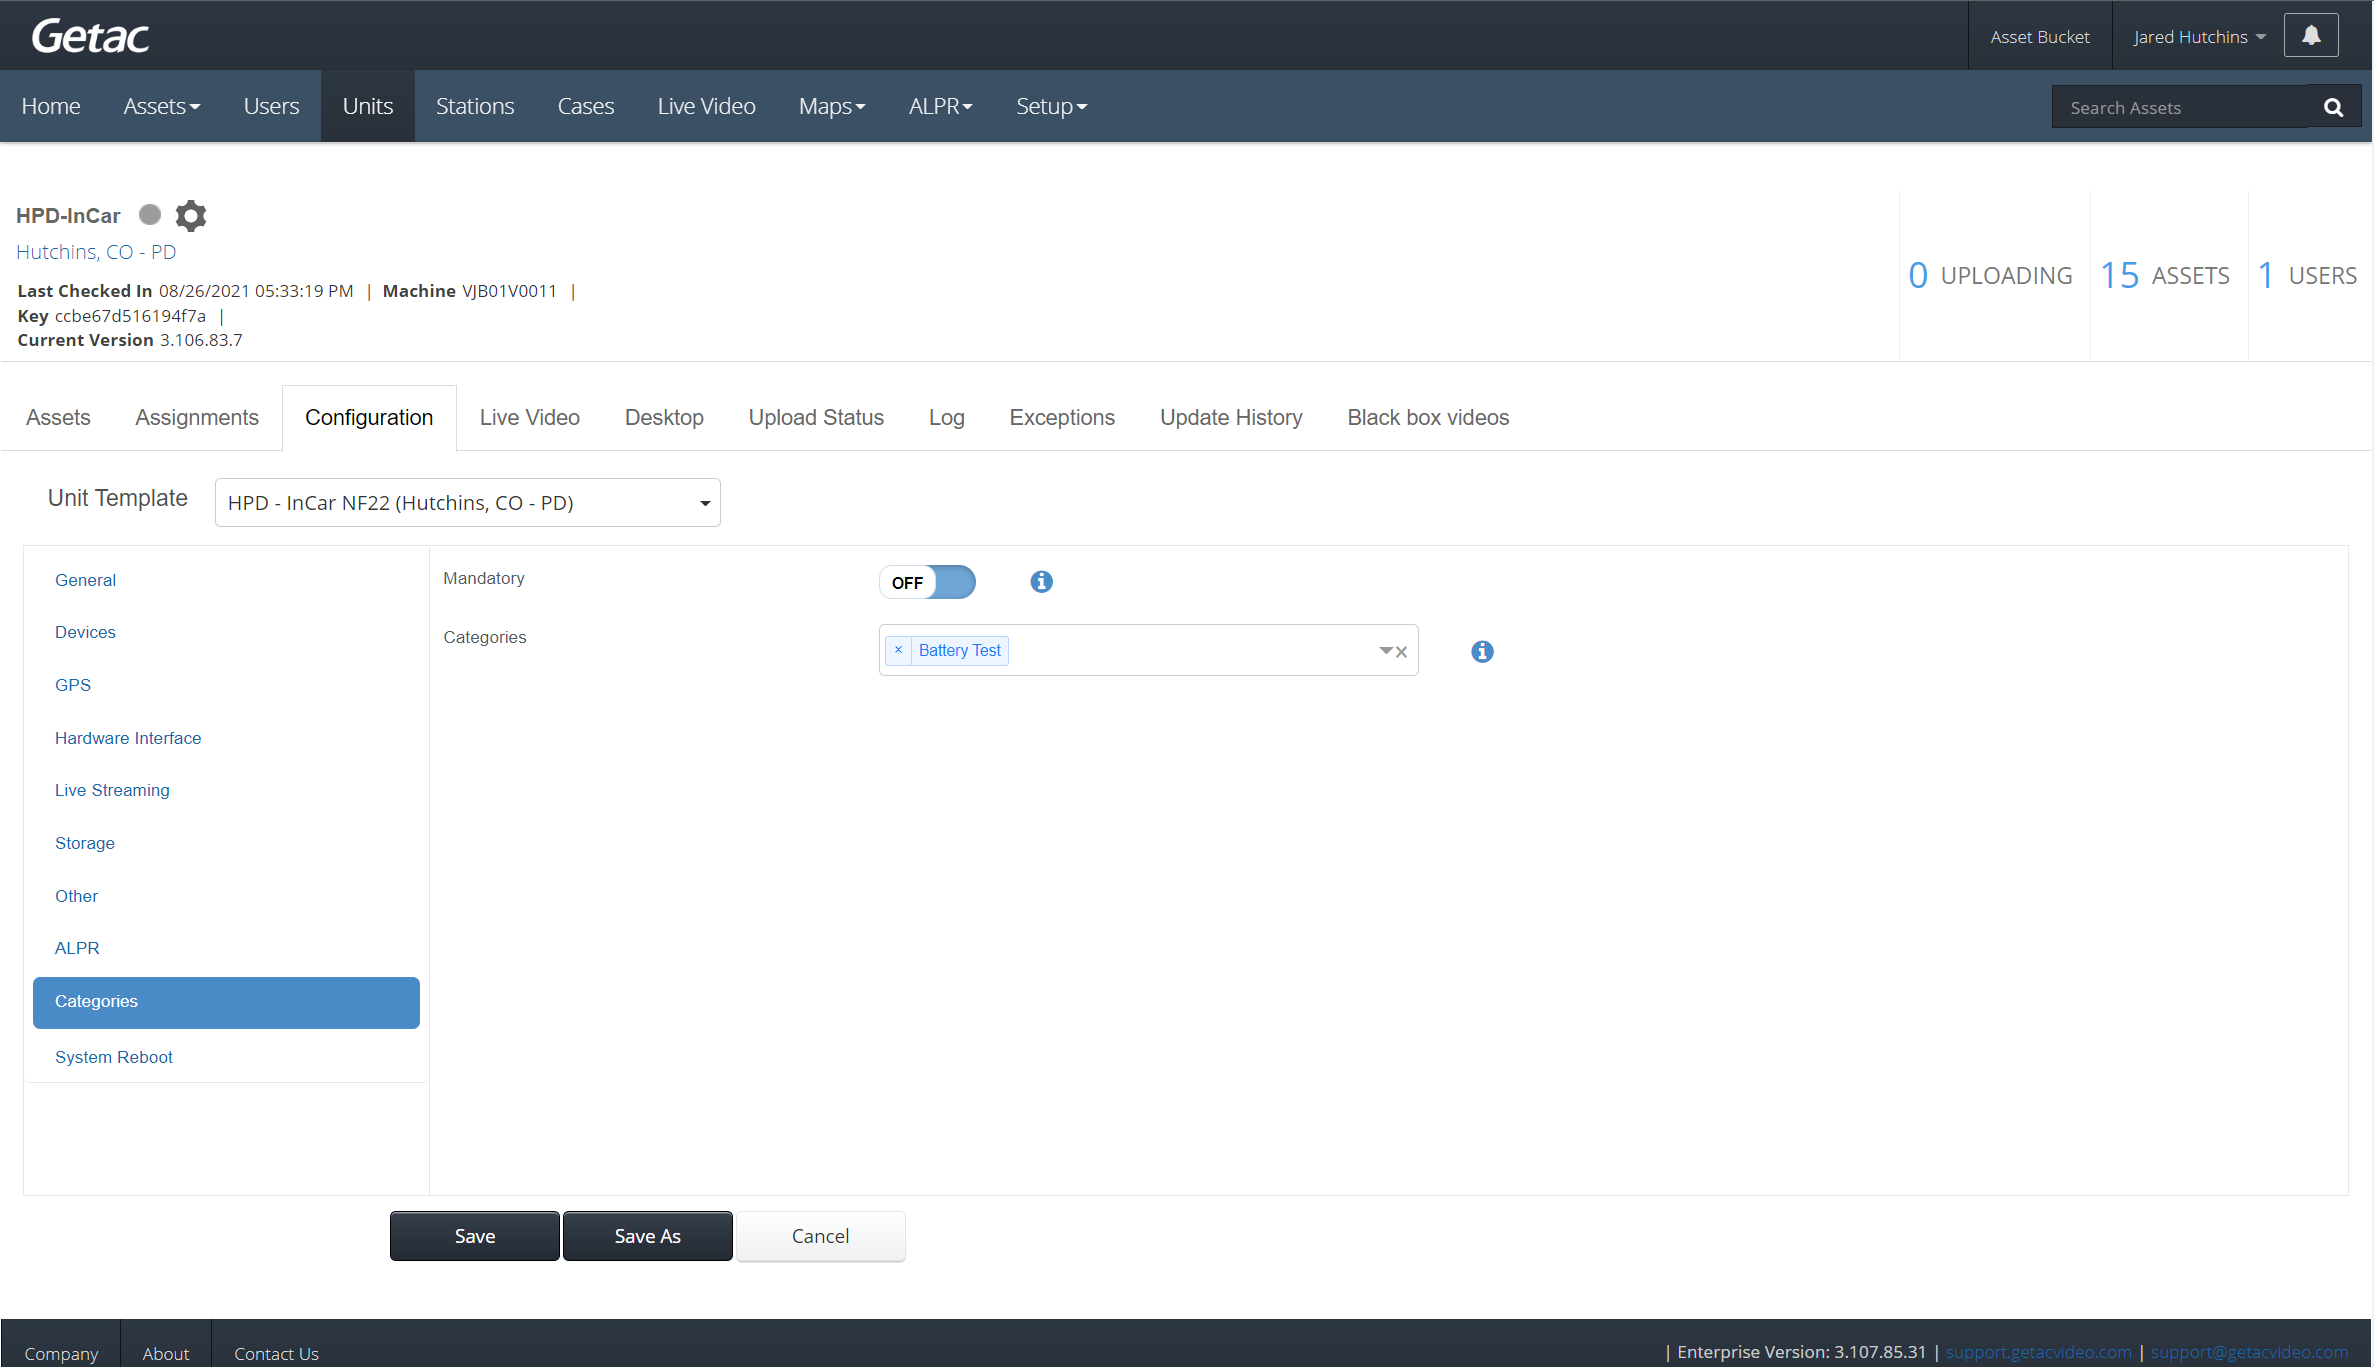Select Units in navigation bar

click(368, 106)
